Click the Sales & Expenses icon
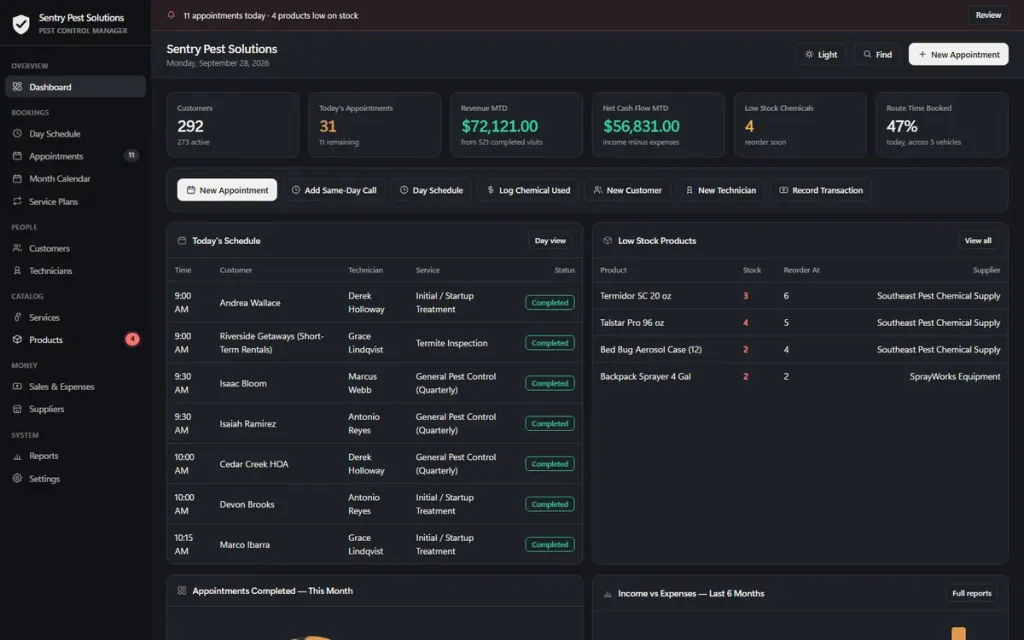This screenshot has width=1024, height=640. pyautogui.click(x=17, y=387)
